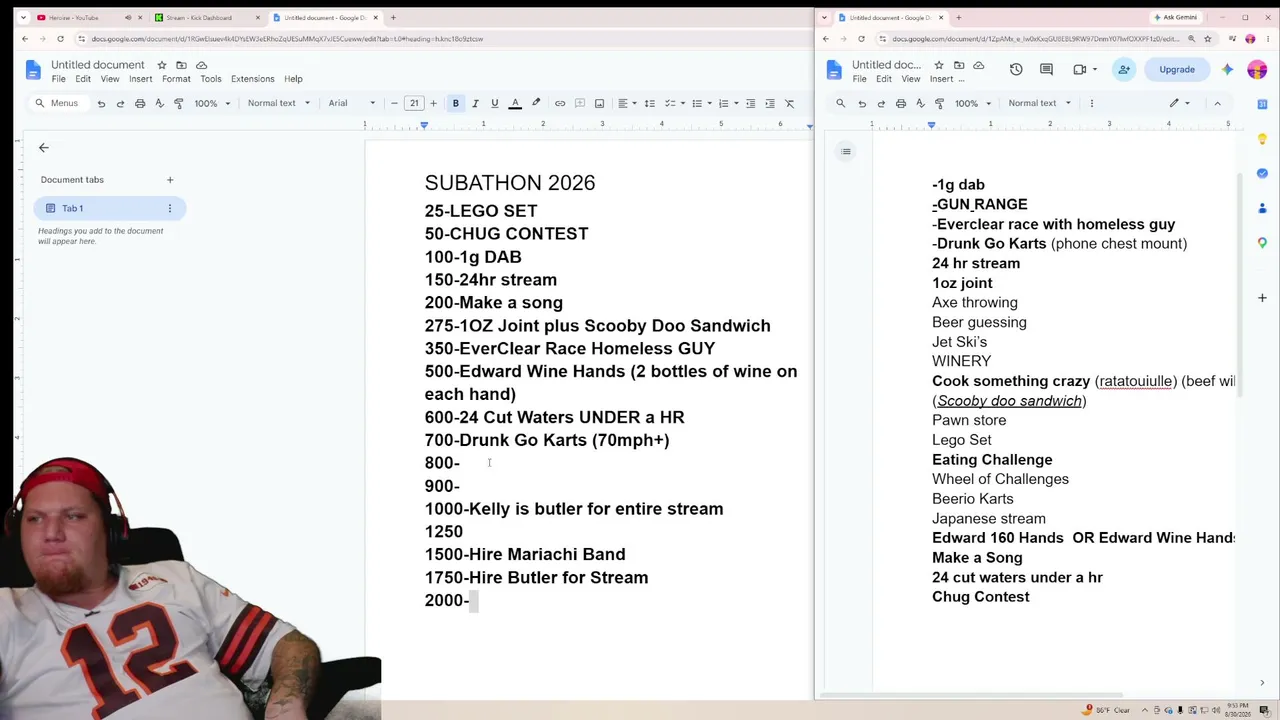Add a new document tab
Viewport: 1280px width, 720px height.
(x=170, y=180)
